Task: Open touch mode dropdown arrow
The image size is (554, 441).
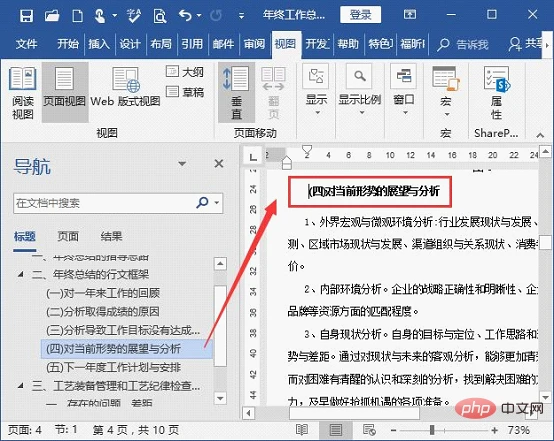Action: click(114, 15)
